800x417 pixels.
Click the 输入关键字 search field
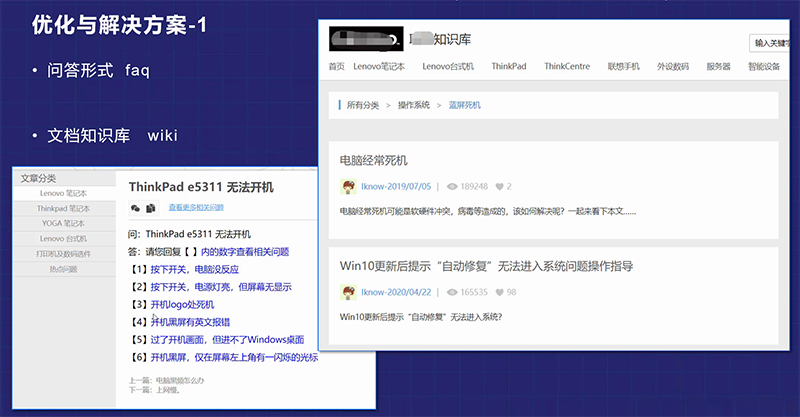pos(769,43)
